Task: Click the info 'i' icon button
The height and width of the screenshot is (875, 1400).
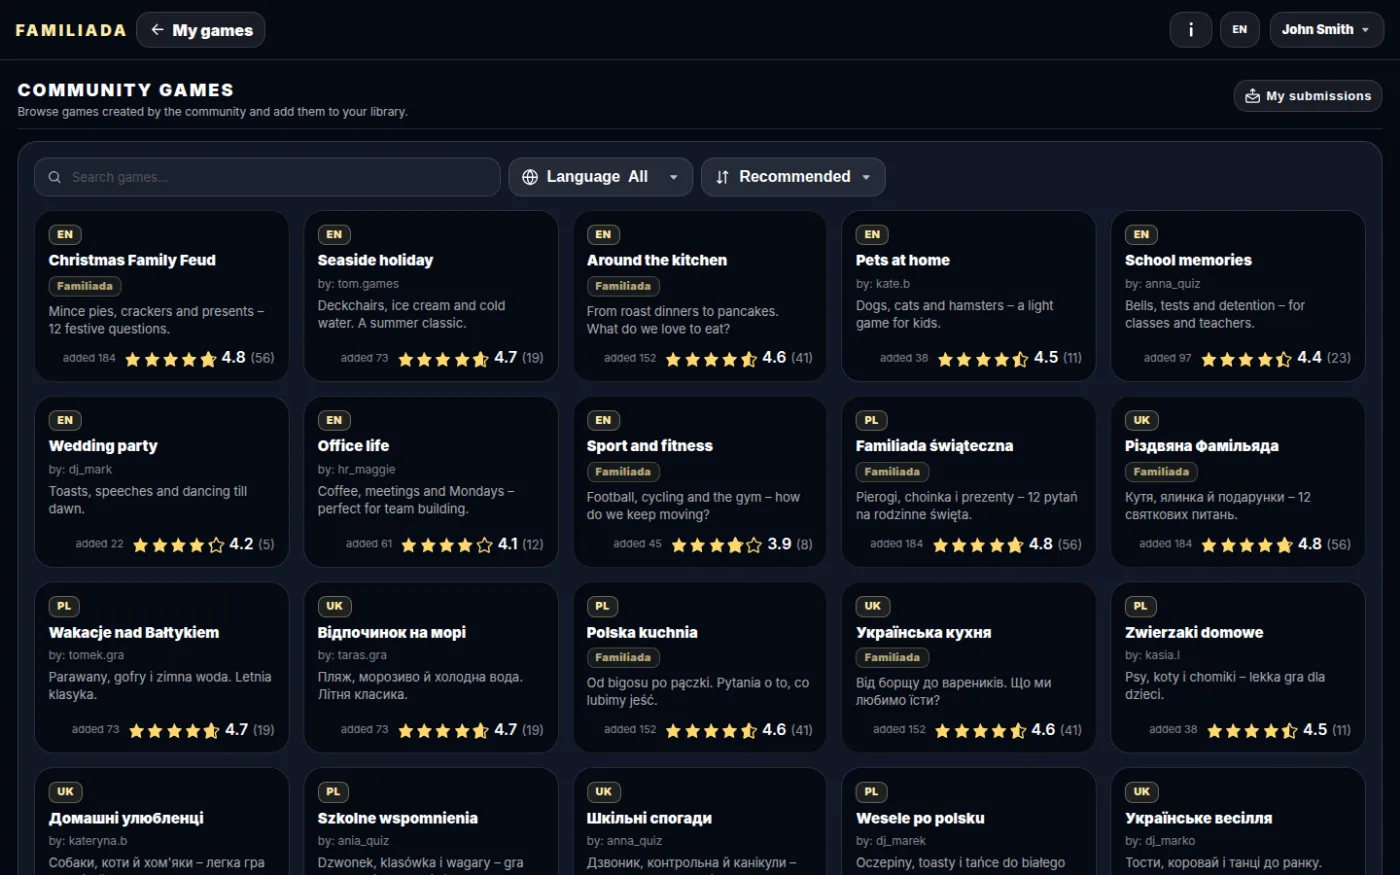Action: click(x=1190, y=30)
